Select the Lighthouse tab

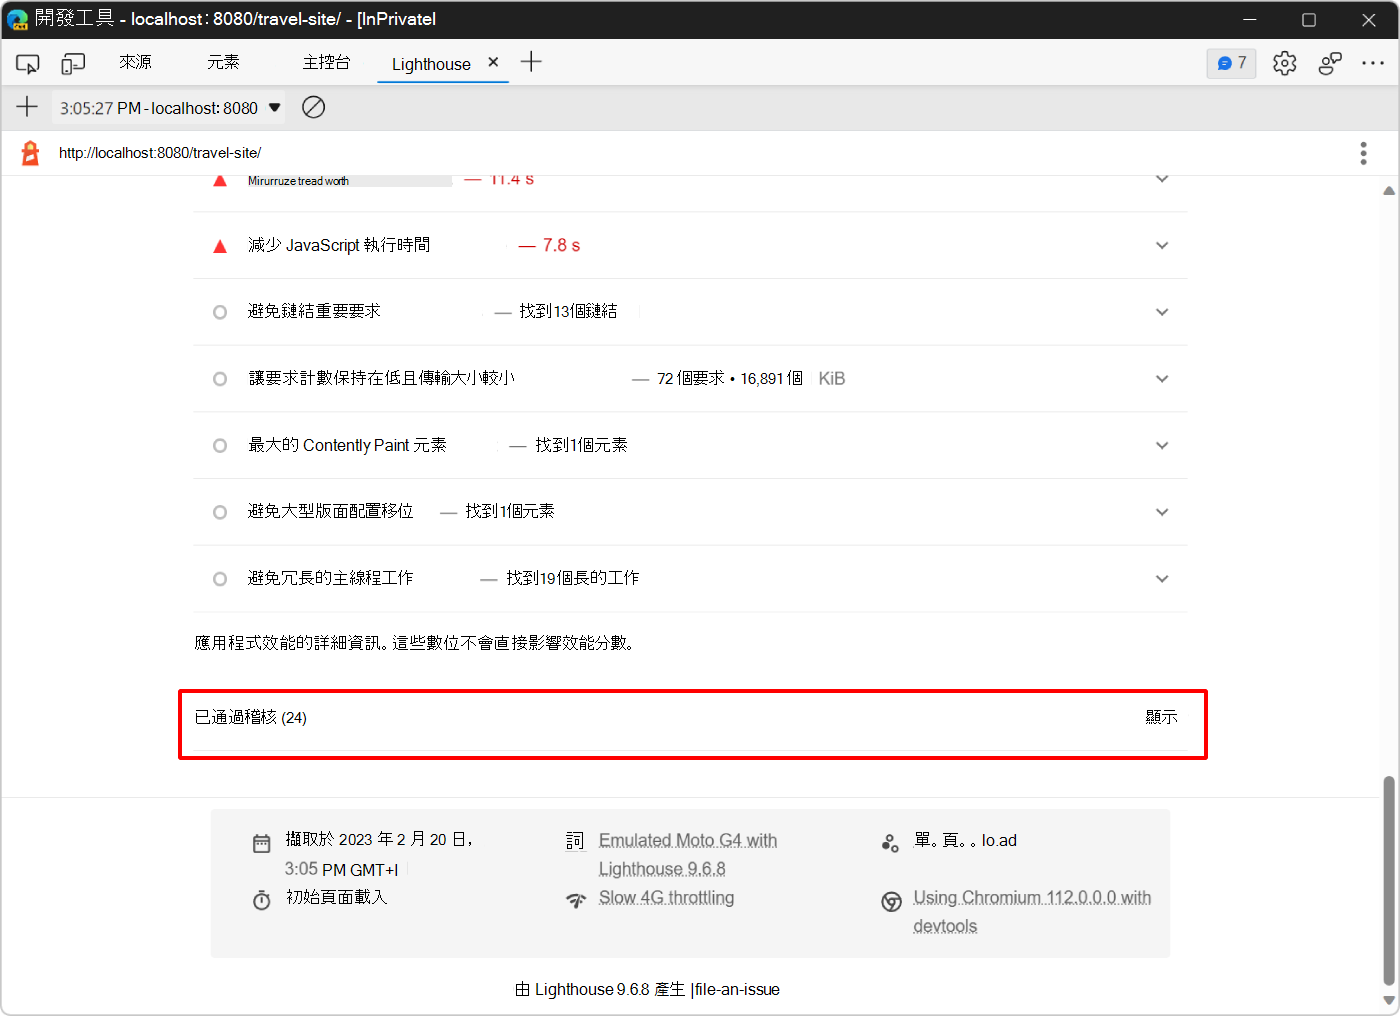[x=431, y=64]
